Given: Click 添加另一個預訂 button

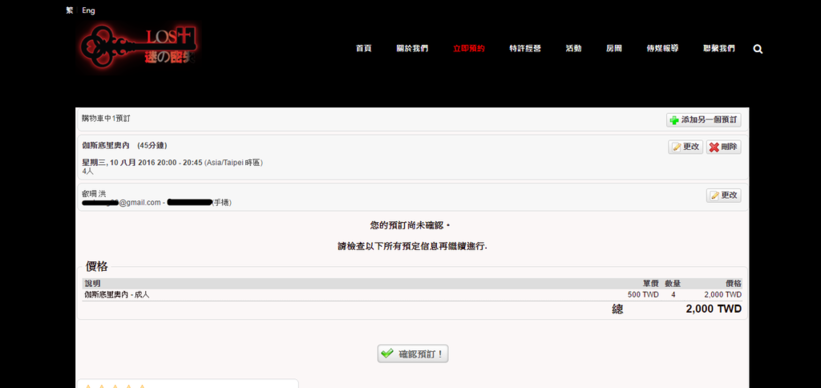Looking at the screenshot, I should click(704, 120).
